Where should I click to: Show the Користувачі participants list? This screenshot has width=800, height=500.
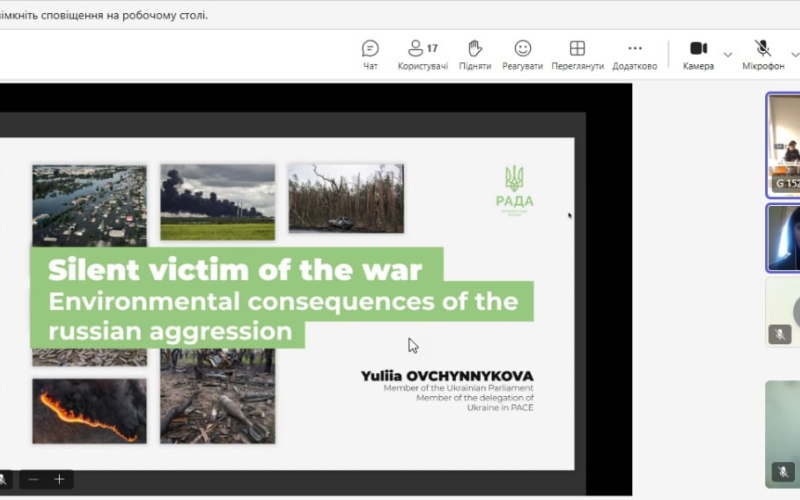(422, 55)
